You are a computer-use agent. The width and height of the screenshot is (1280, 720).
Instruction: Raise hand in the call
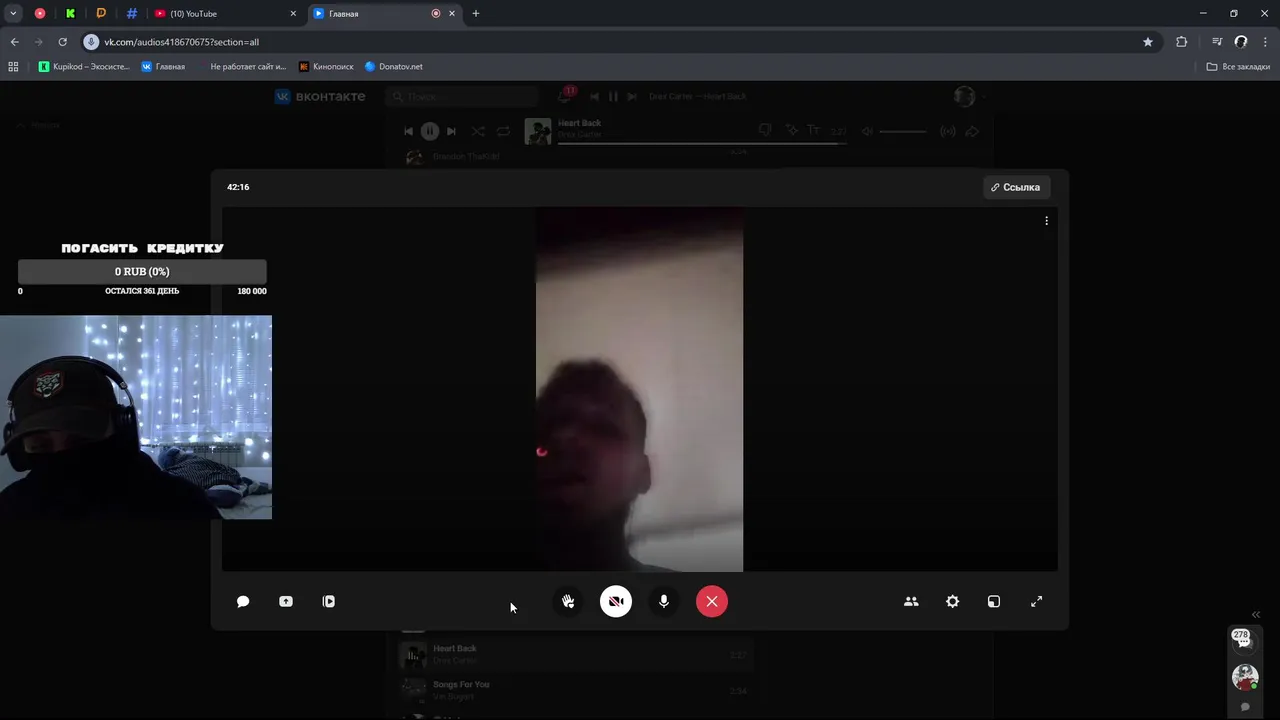coord(568,601)
